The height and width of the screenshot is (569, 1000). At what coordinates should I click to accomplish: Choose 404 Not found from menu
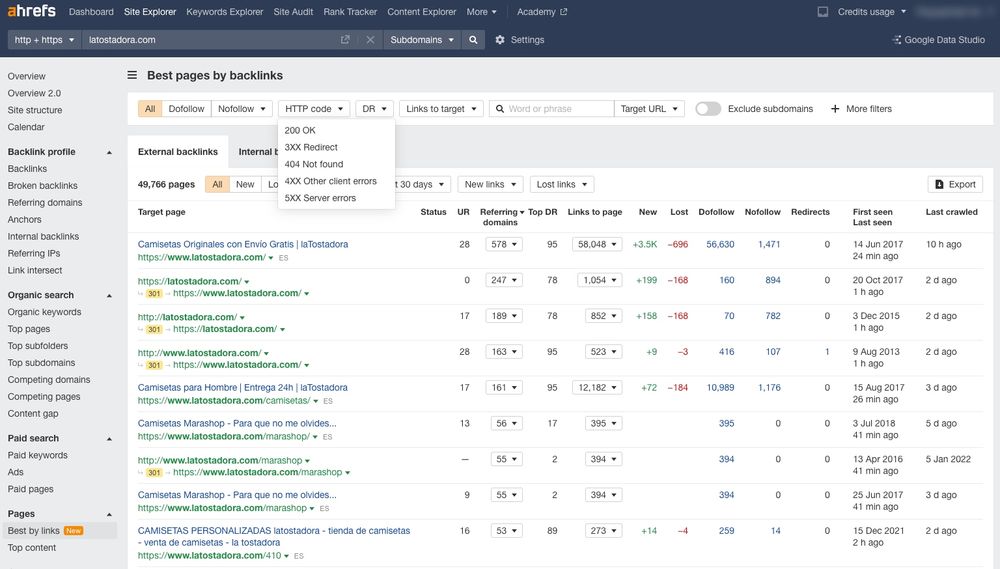(314, 164)
